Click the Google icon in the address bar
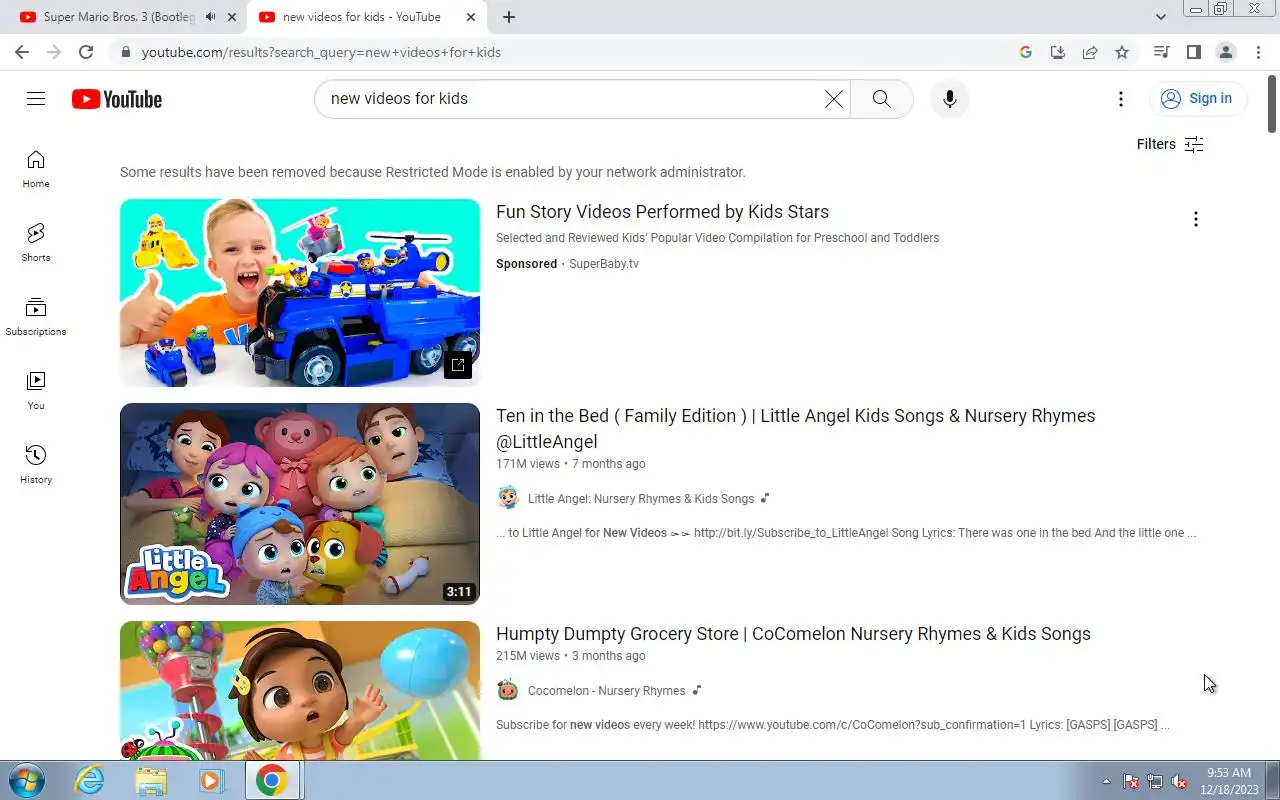Image resolution: width=1280 pixels, height=800 pixels. point(1026,52)
